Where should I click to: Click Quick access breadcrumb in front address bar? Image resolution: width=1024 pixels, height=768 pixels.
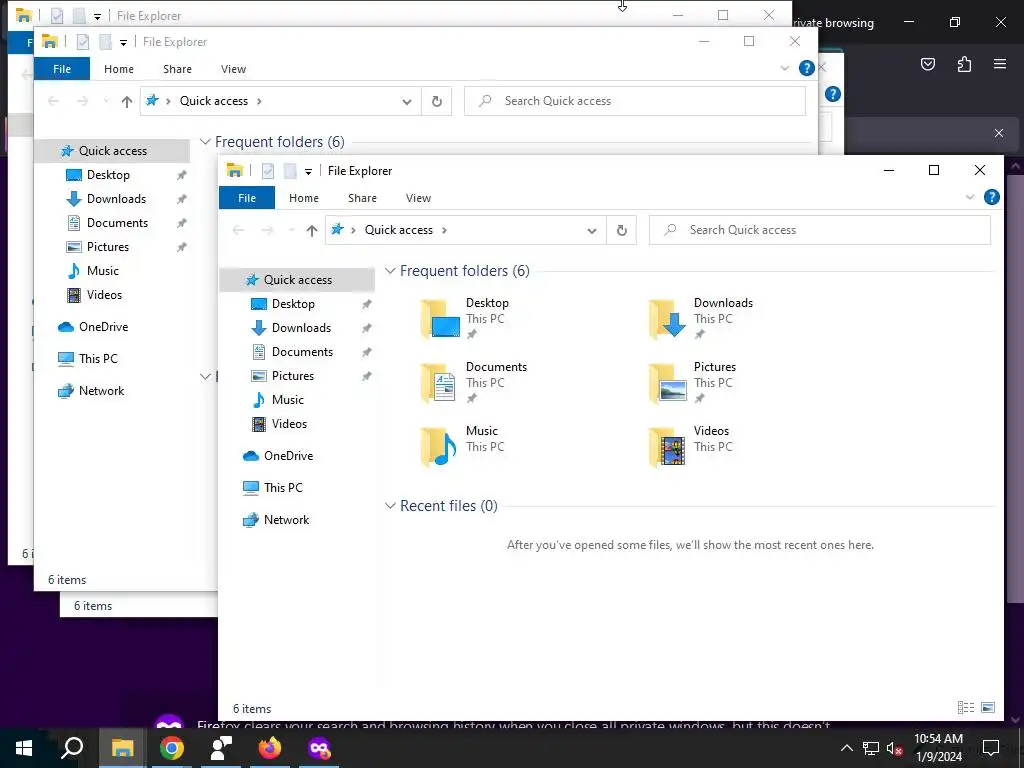pos(398,230)
